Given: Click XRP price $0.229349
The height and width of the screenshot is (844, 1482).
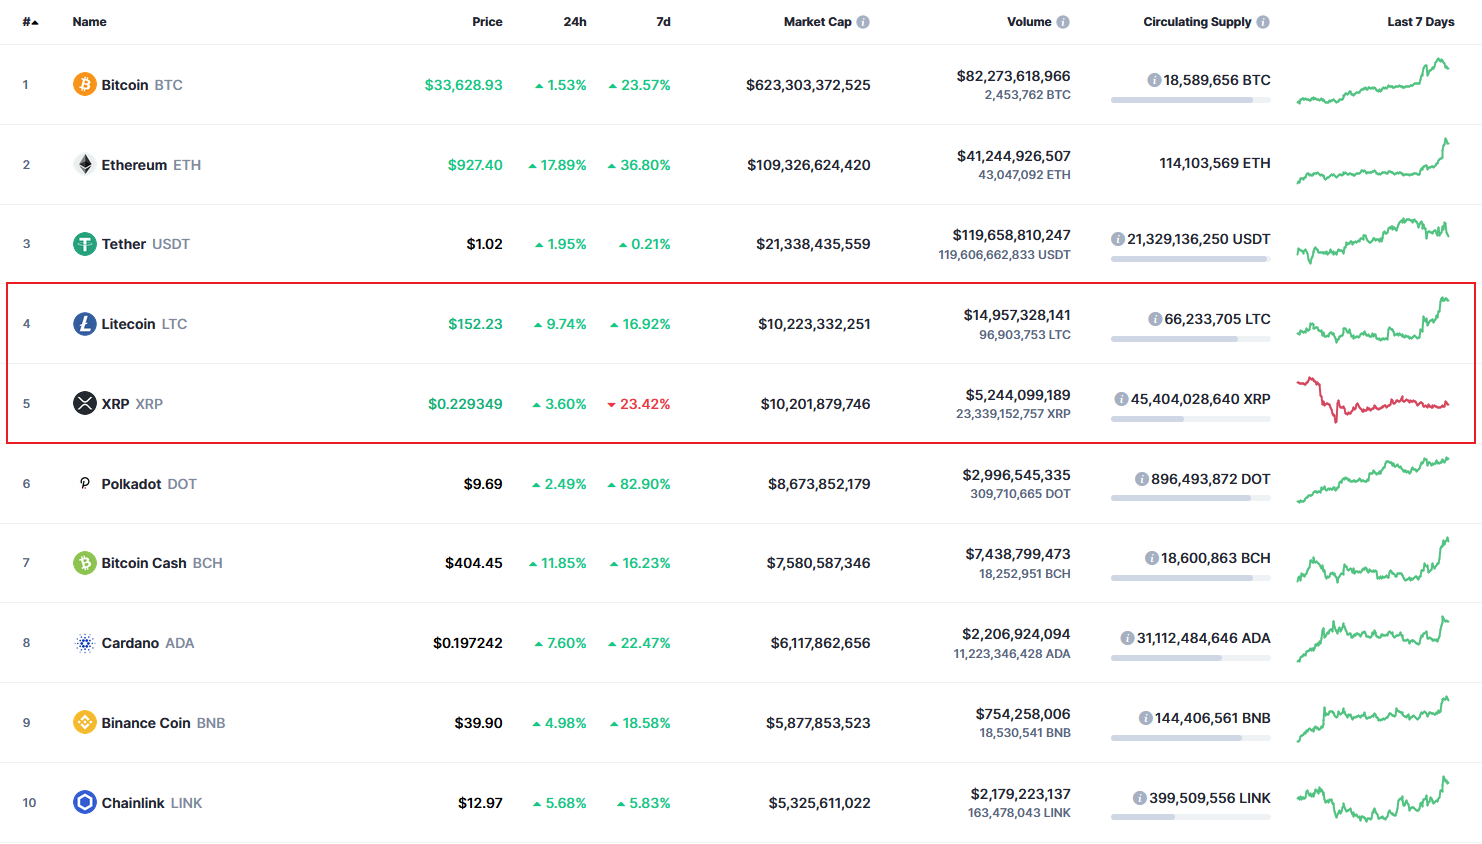Looking at the screenshot, I should point(465,404).
